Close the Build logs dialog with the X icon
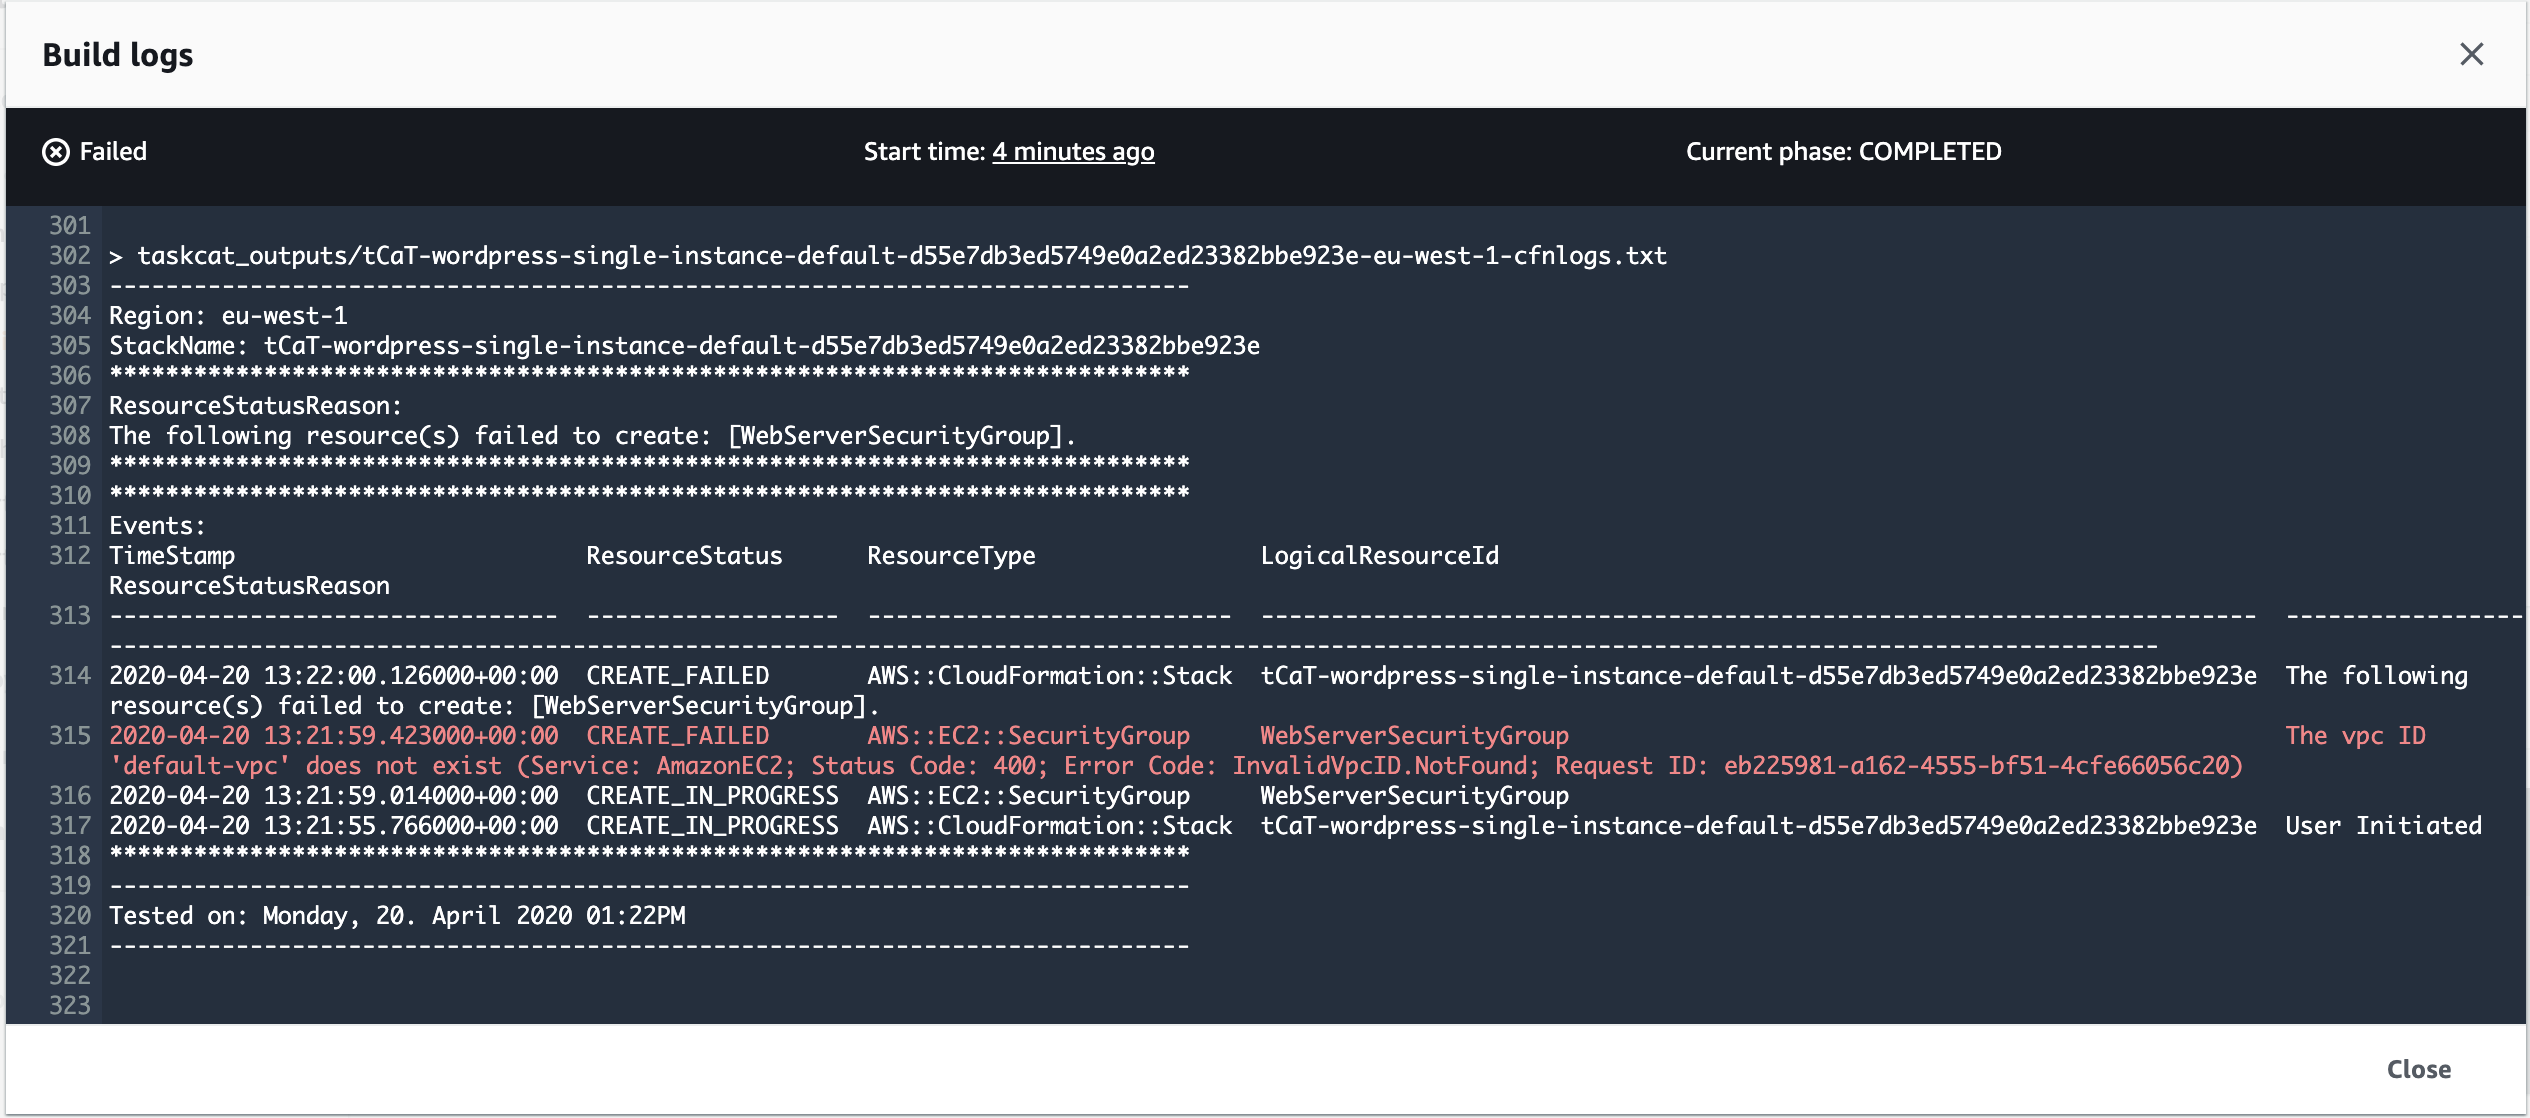This screenshot has width=2530, height=1118. click(x=2471, y=54)
